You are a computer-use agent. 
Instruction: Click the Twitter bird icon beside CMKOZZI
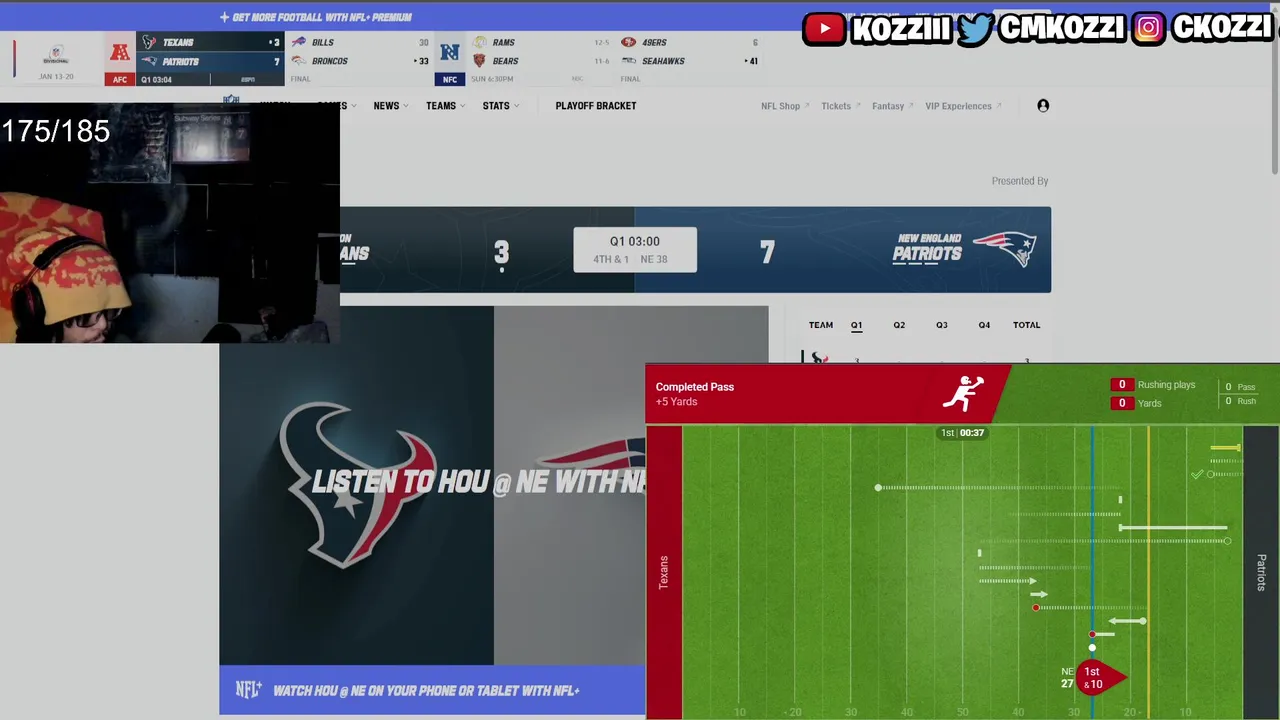point(975,29)
